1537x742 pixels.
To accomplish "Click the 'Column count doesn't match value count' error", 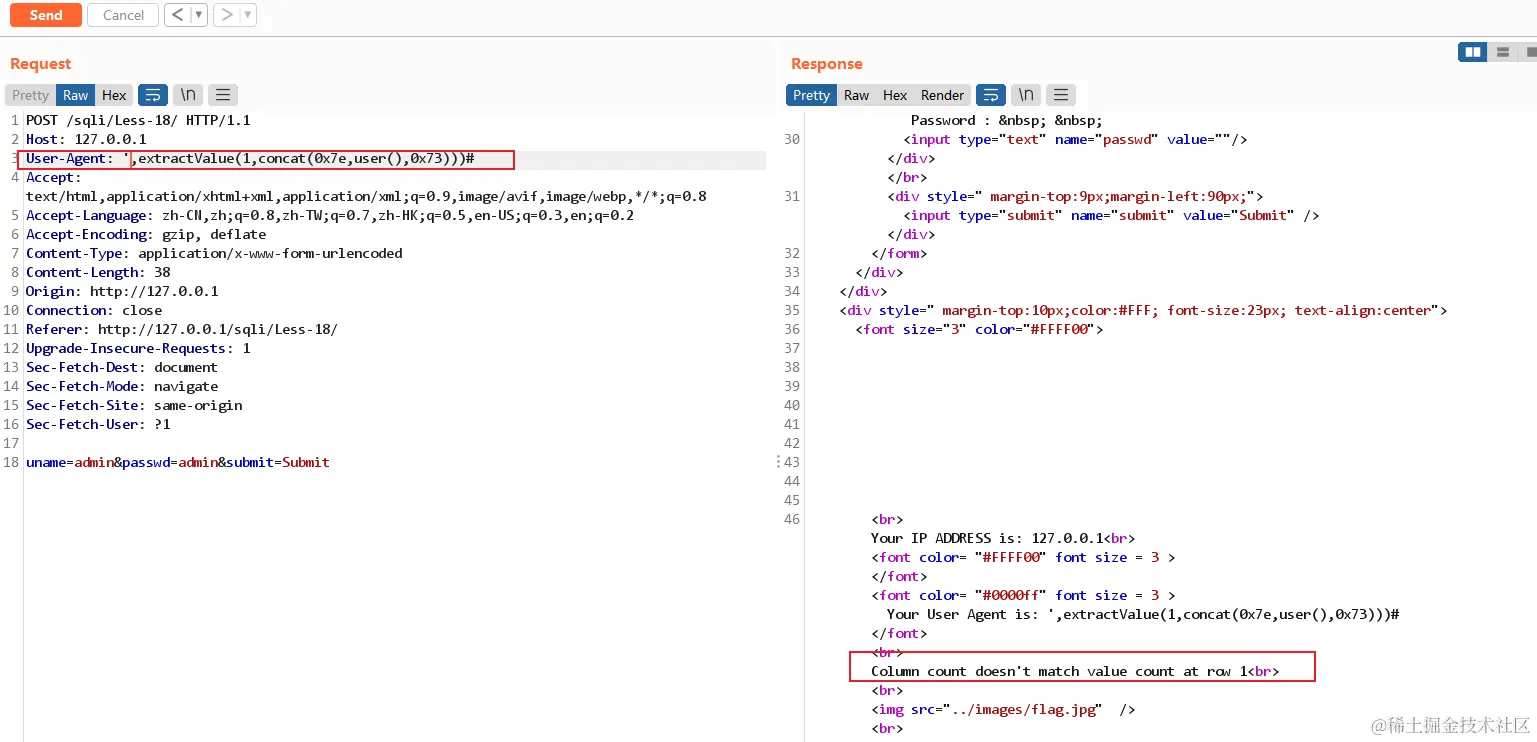I will (x=1075, y=671).
